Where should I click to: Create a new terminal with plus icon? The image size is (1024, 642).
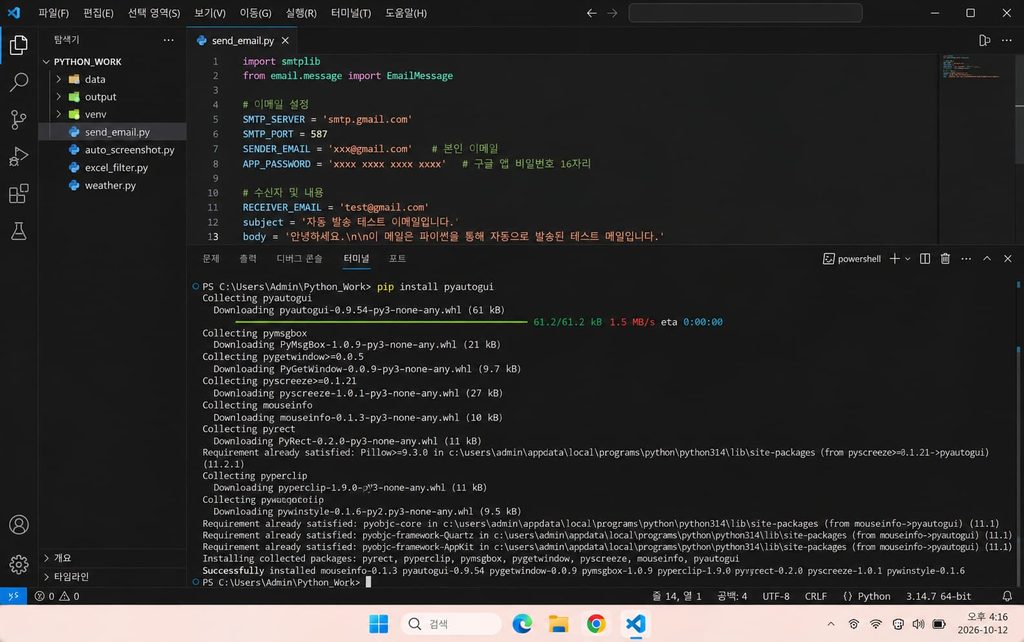point(894,259)
